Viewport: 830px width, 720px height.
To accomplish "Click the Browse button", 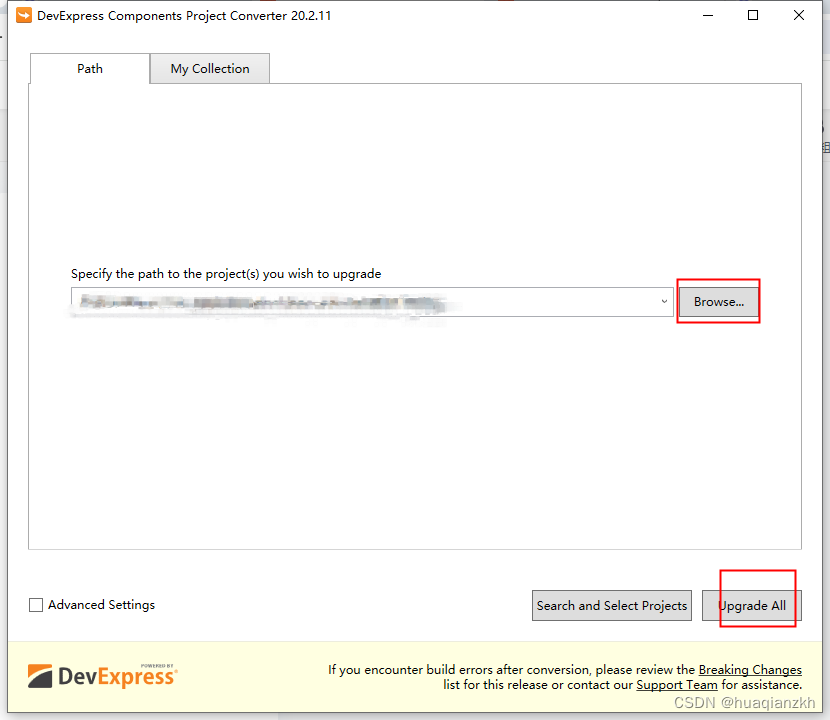I will coord(718,301).
